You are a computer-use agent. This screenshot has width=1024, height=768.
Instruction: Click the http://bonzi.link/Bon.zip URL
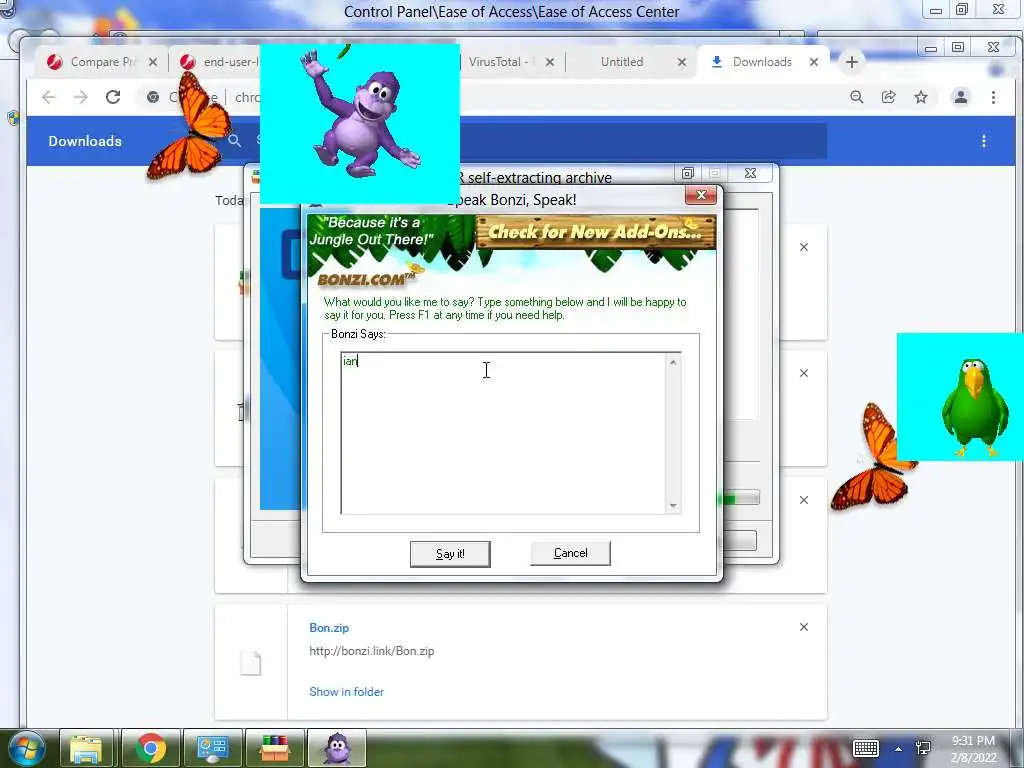372,651
